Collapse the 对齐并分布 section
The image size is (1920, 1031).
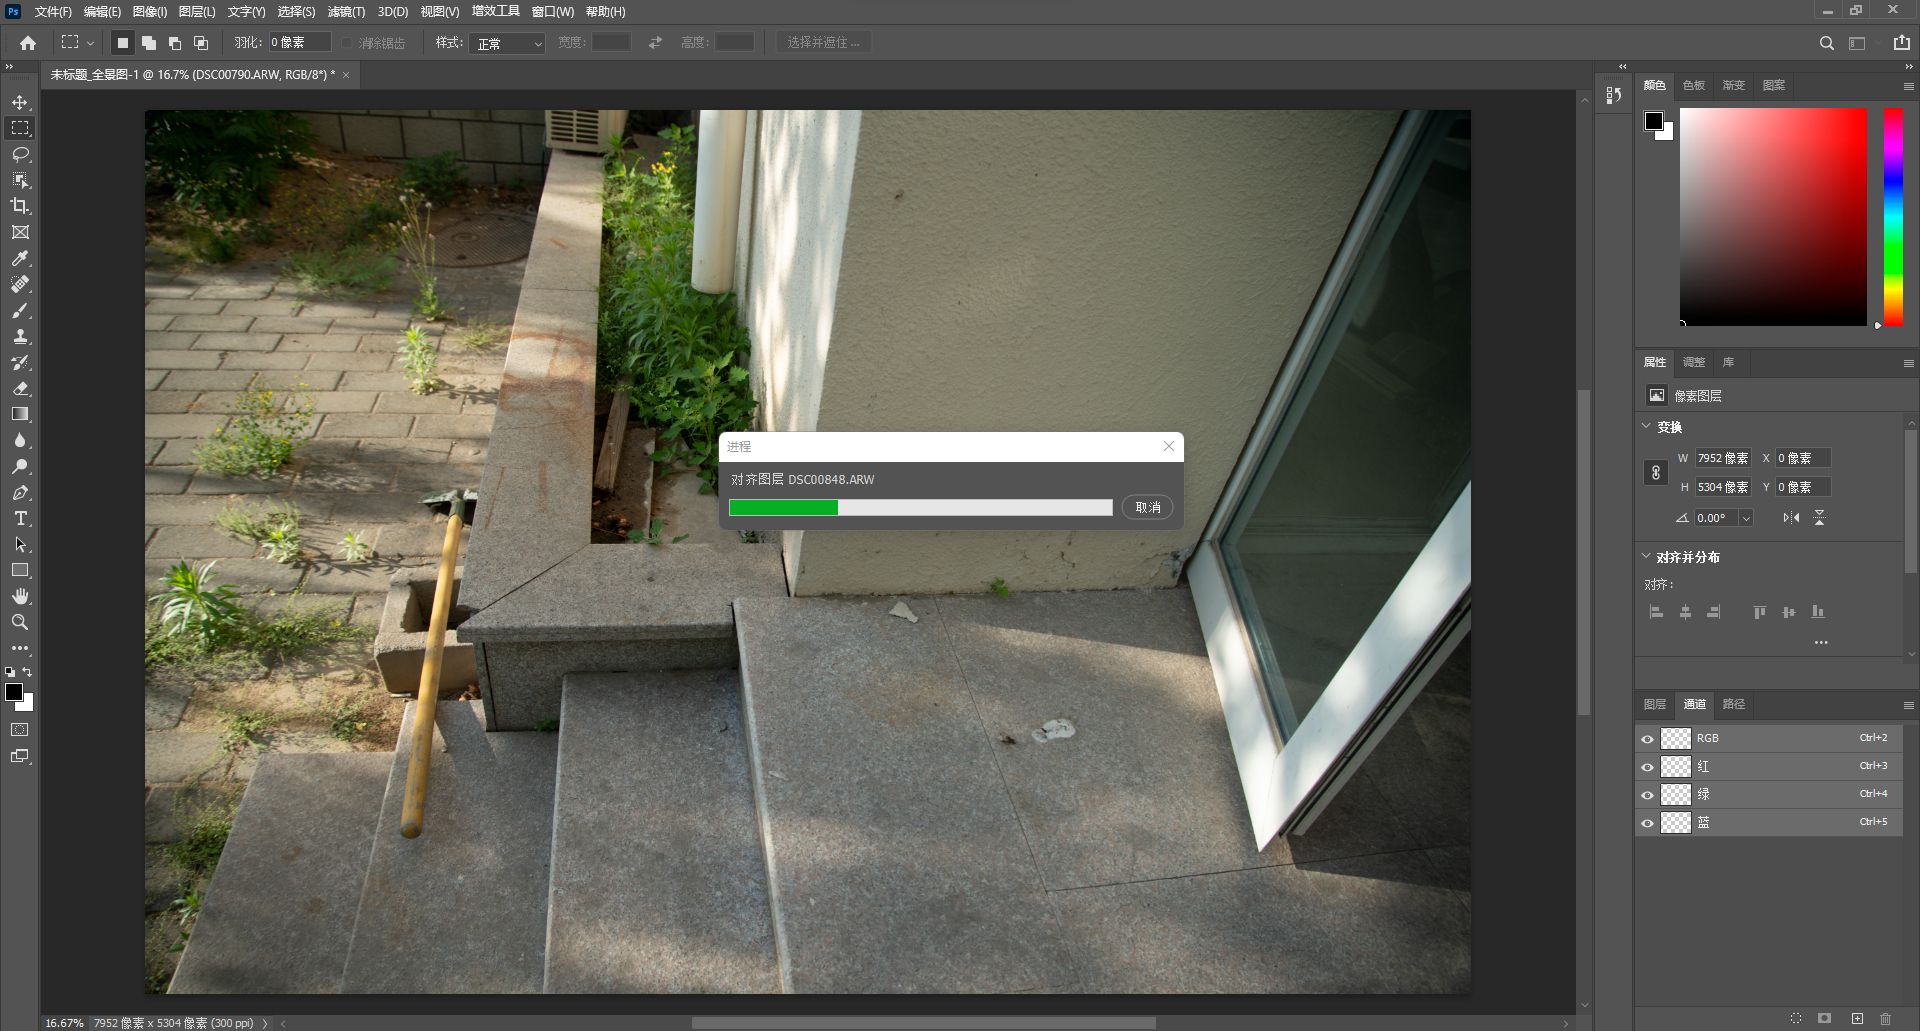(x=1646, y=556)
